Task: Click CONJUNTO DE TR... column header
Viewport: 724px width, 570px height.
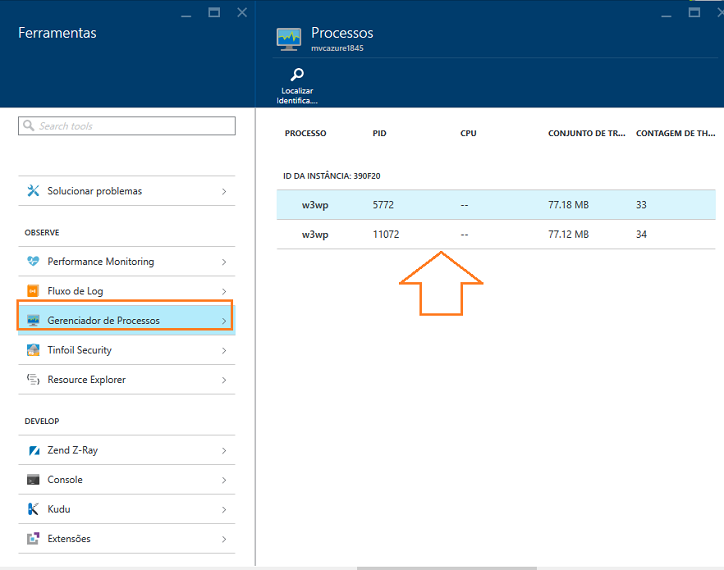Action: pyautogui.click(x=586, y=133)
